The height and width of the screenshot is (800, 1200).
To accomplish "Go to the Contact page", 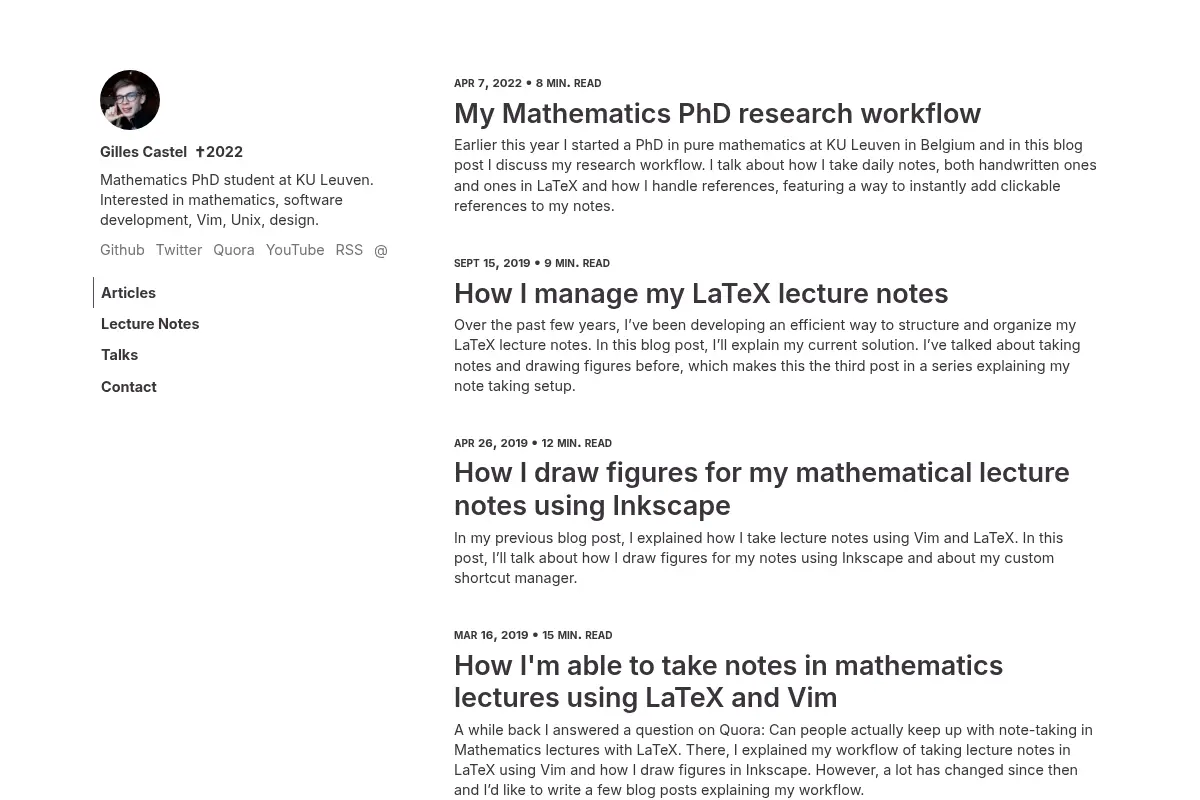I will (x=129, y=387).
